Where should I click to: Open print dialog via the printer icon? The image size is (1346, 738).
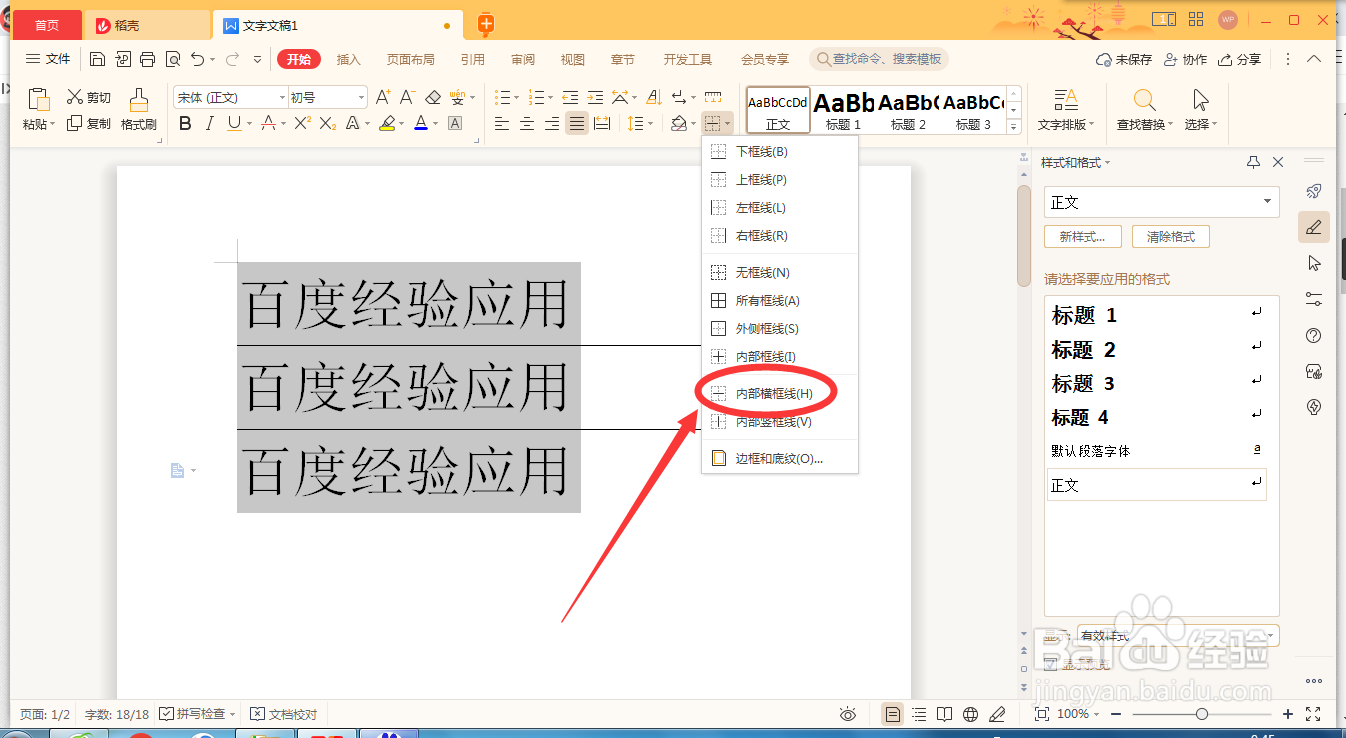tap(147, 59)
